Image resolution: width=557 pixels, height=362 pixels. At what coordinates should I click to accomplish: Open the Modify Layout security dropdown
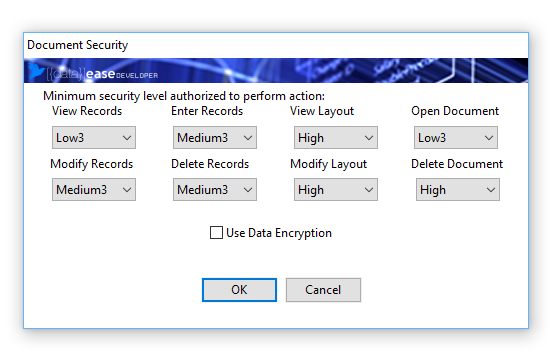(336, 190)
